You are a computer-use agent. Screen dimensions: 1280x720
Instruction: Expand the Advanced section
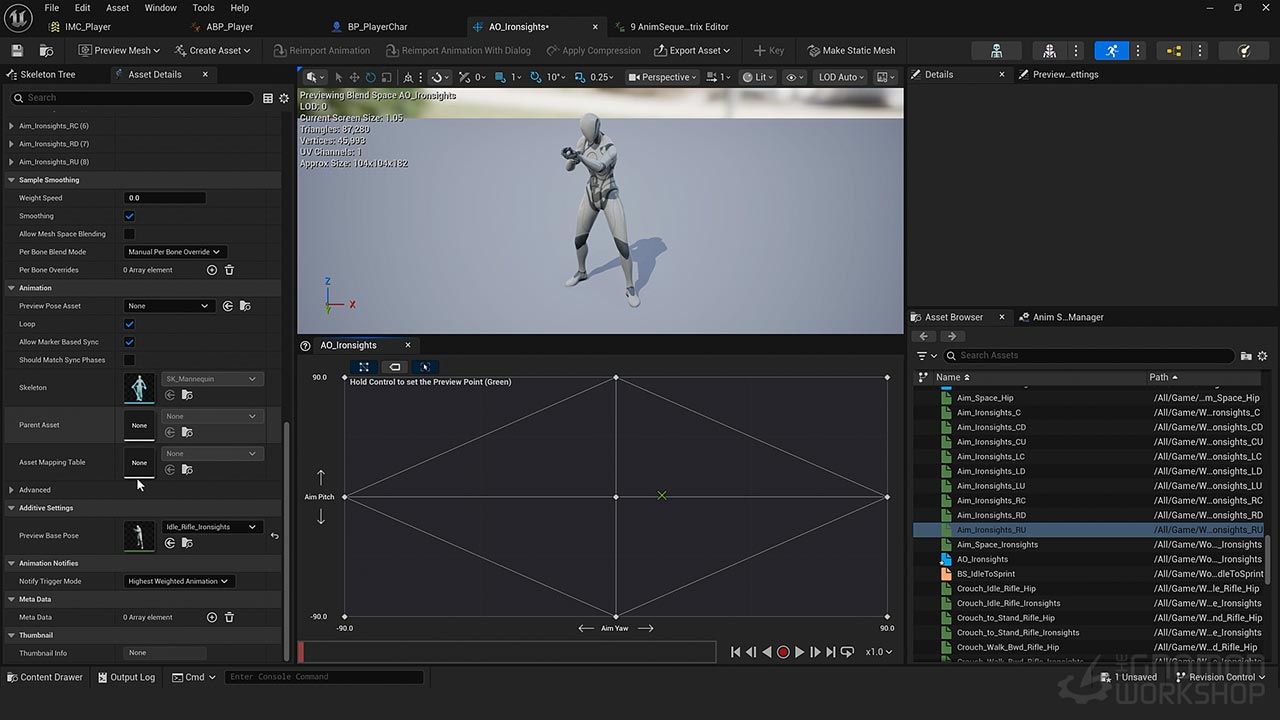click(12, 490)
